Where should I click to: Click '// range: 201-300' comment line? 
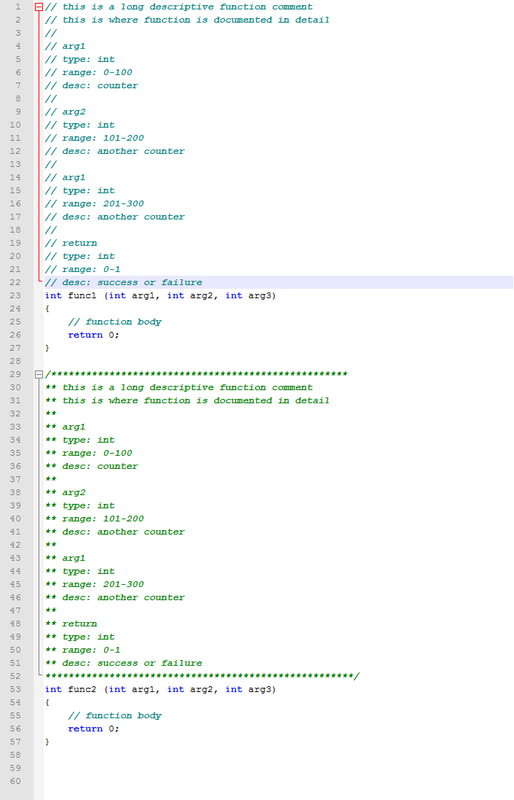pyautogui.click(x=94, y=204)
